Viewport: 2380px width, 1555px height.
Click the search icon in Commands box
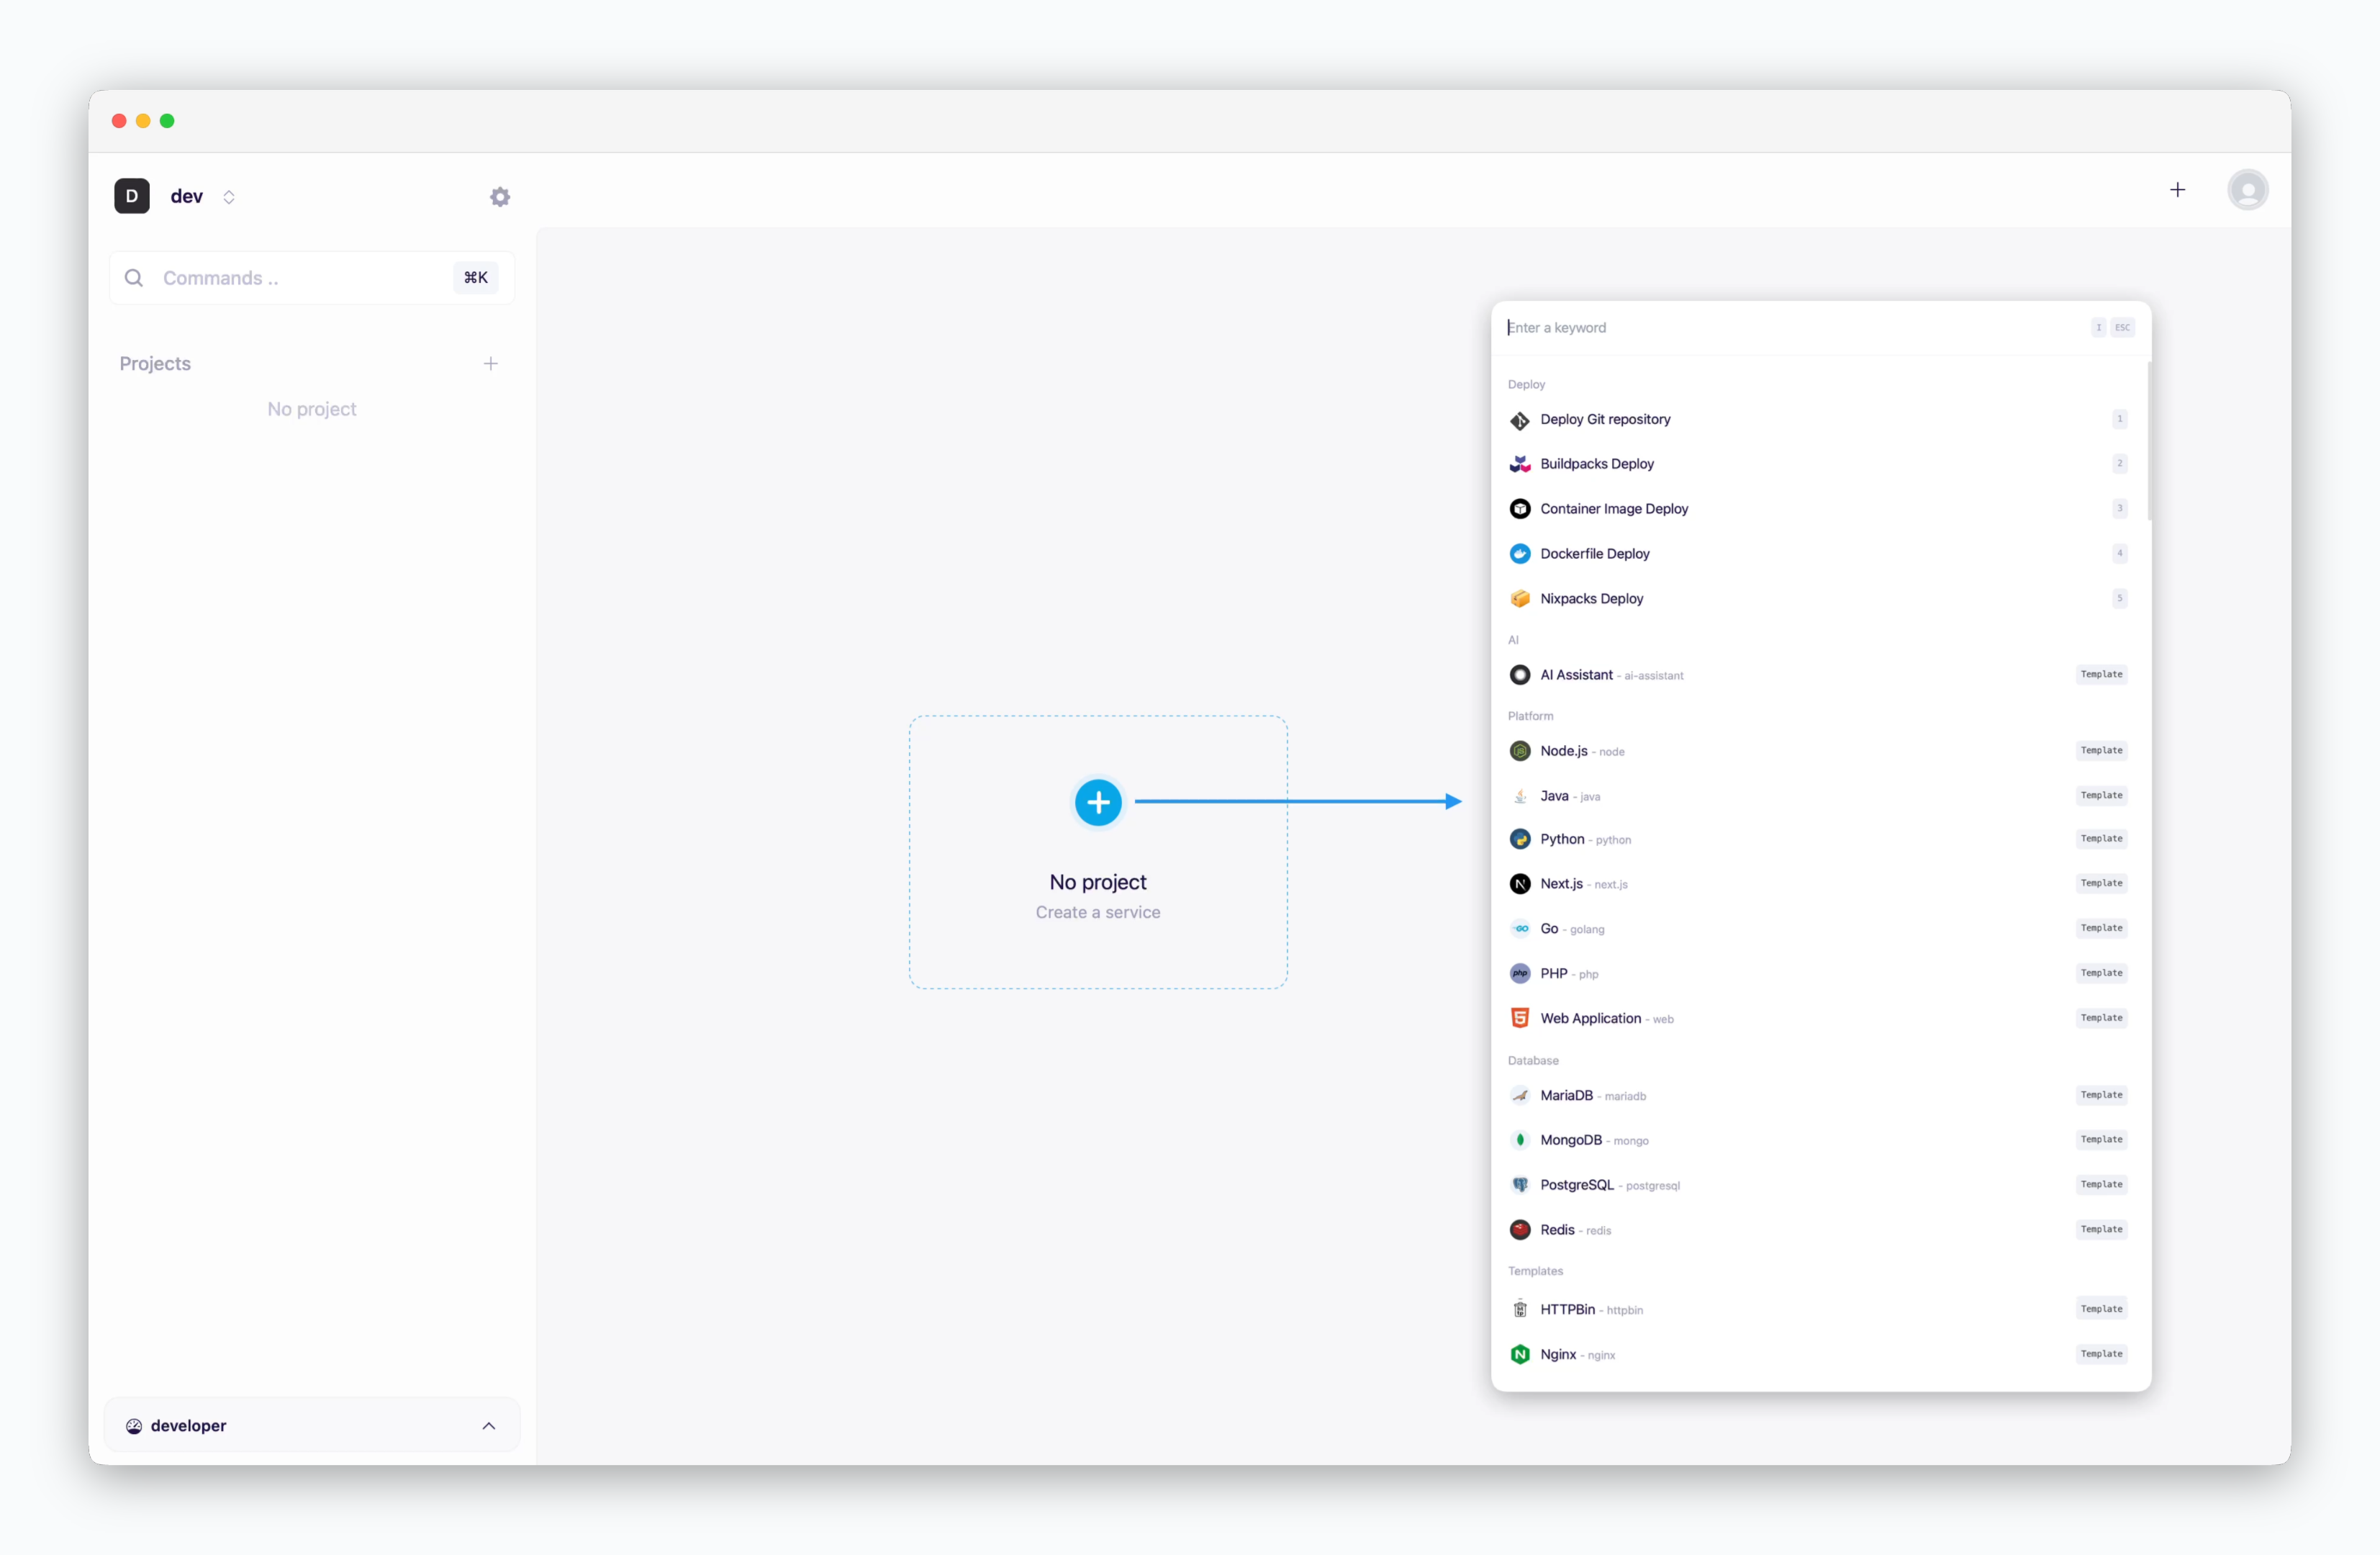point(133,278)
